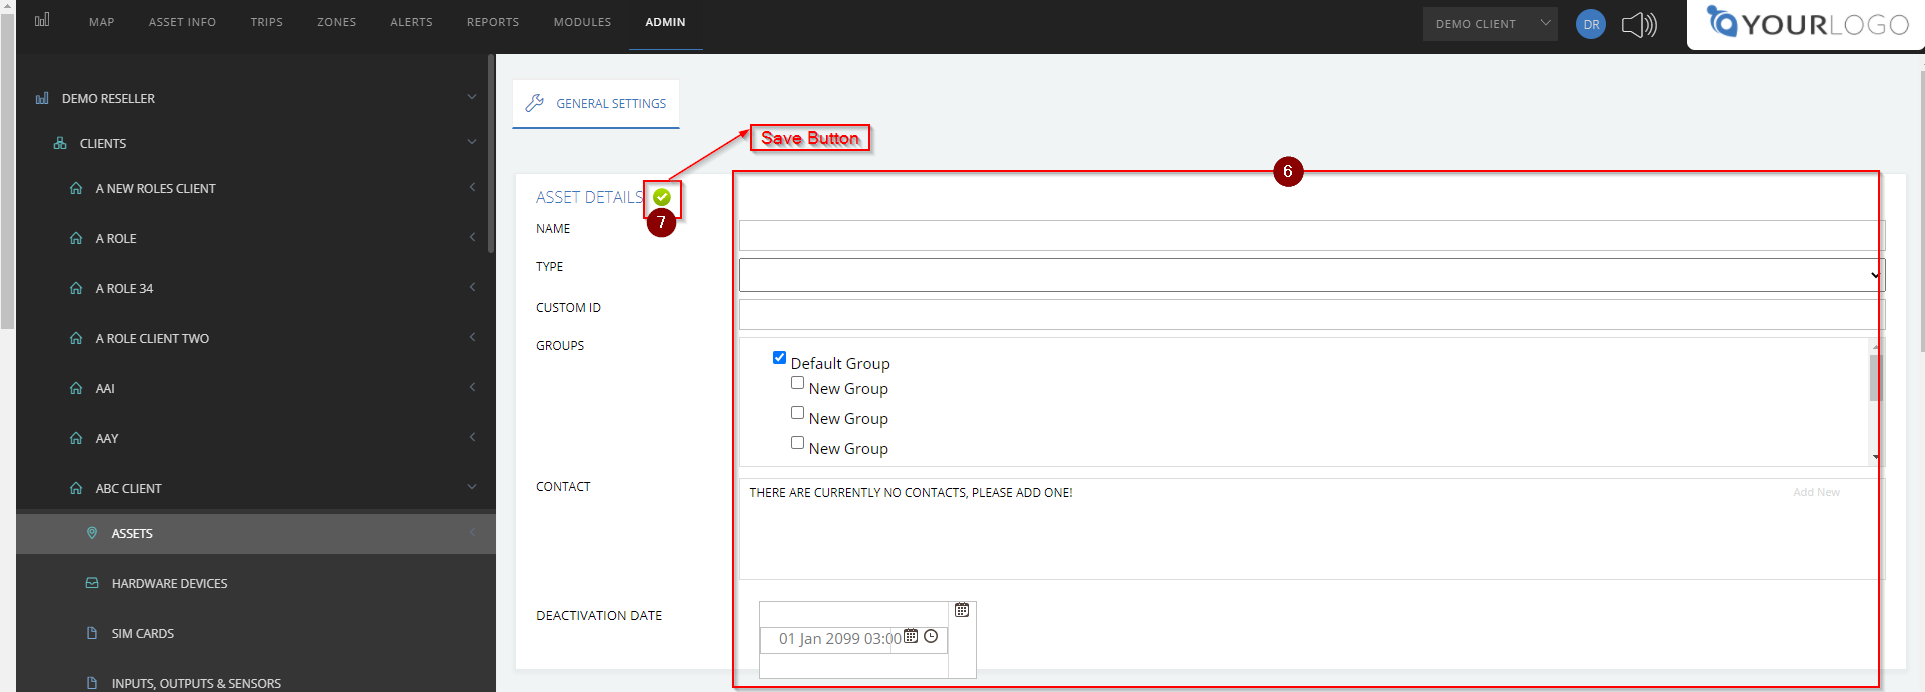Click the green Save checkmark beside Asset Details

click(662, 197)
